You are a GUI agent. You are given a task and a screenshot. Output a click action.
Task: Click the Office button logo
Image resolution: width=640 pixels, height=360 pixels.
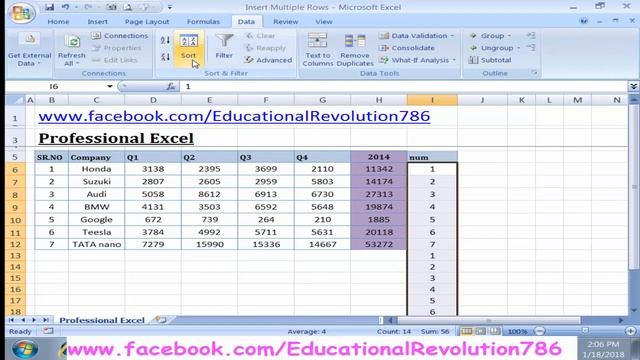(x=21, y=13)
